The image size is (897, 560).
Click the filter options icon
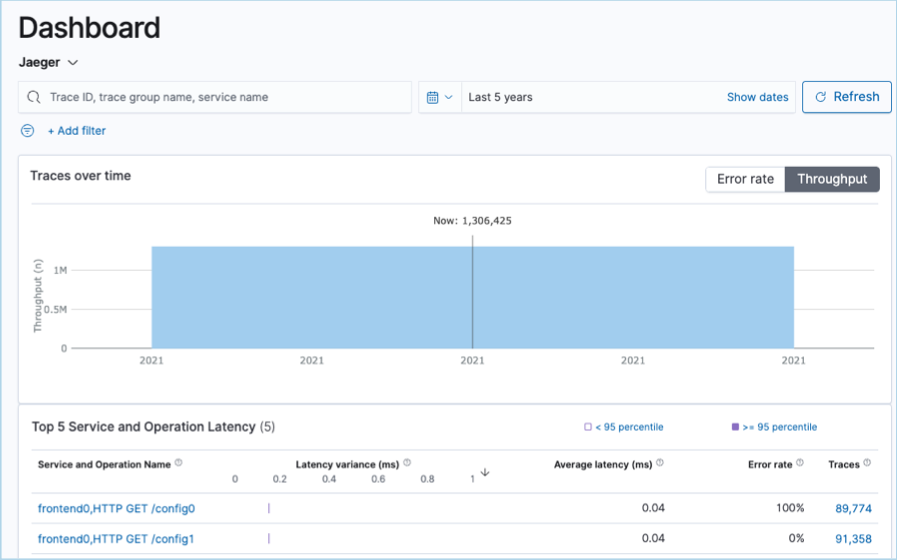[x=28, y=131]
